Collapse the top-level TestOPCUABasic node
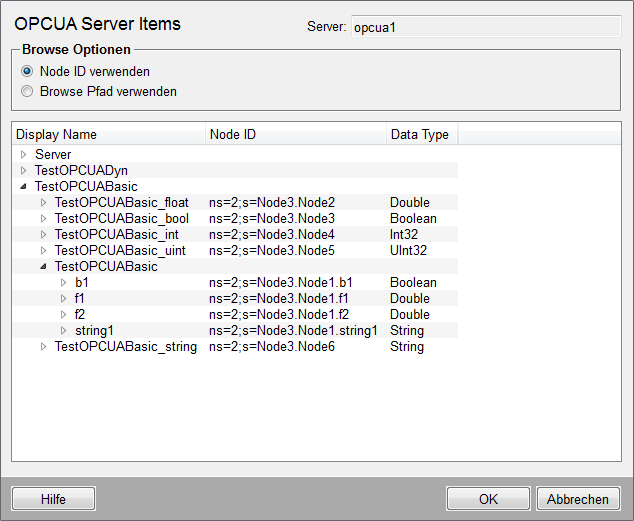 [24, 187]
